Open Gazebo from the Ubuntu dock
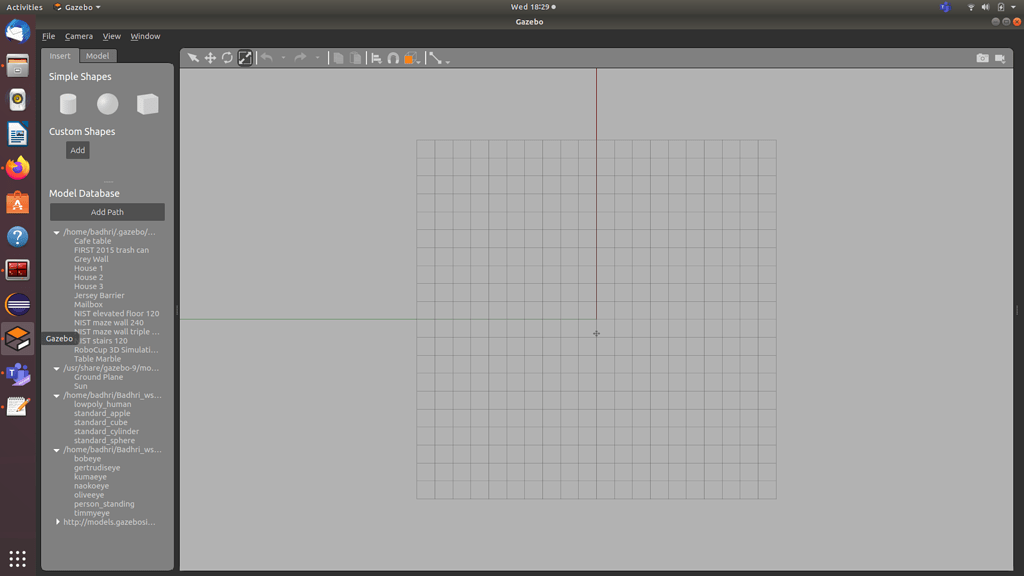This screenshot has height=576, width=1024. coord(15,338)
